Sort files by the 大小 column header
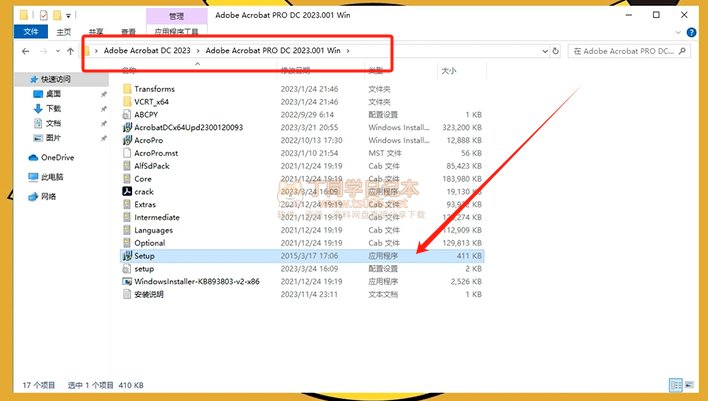This screenshot has width=708, height=401. coord(449,70)
